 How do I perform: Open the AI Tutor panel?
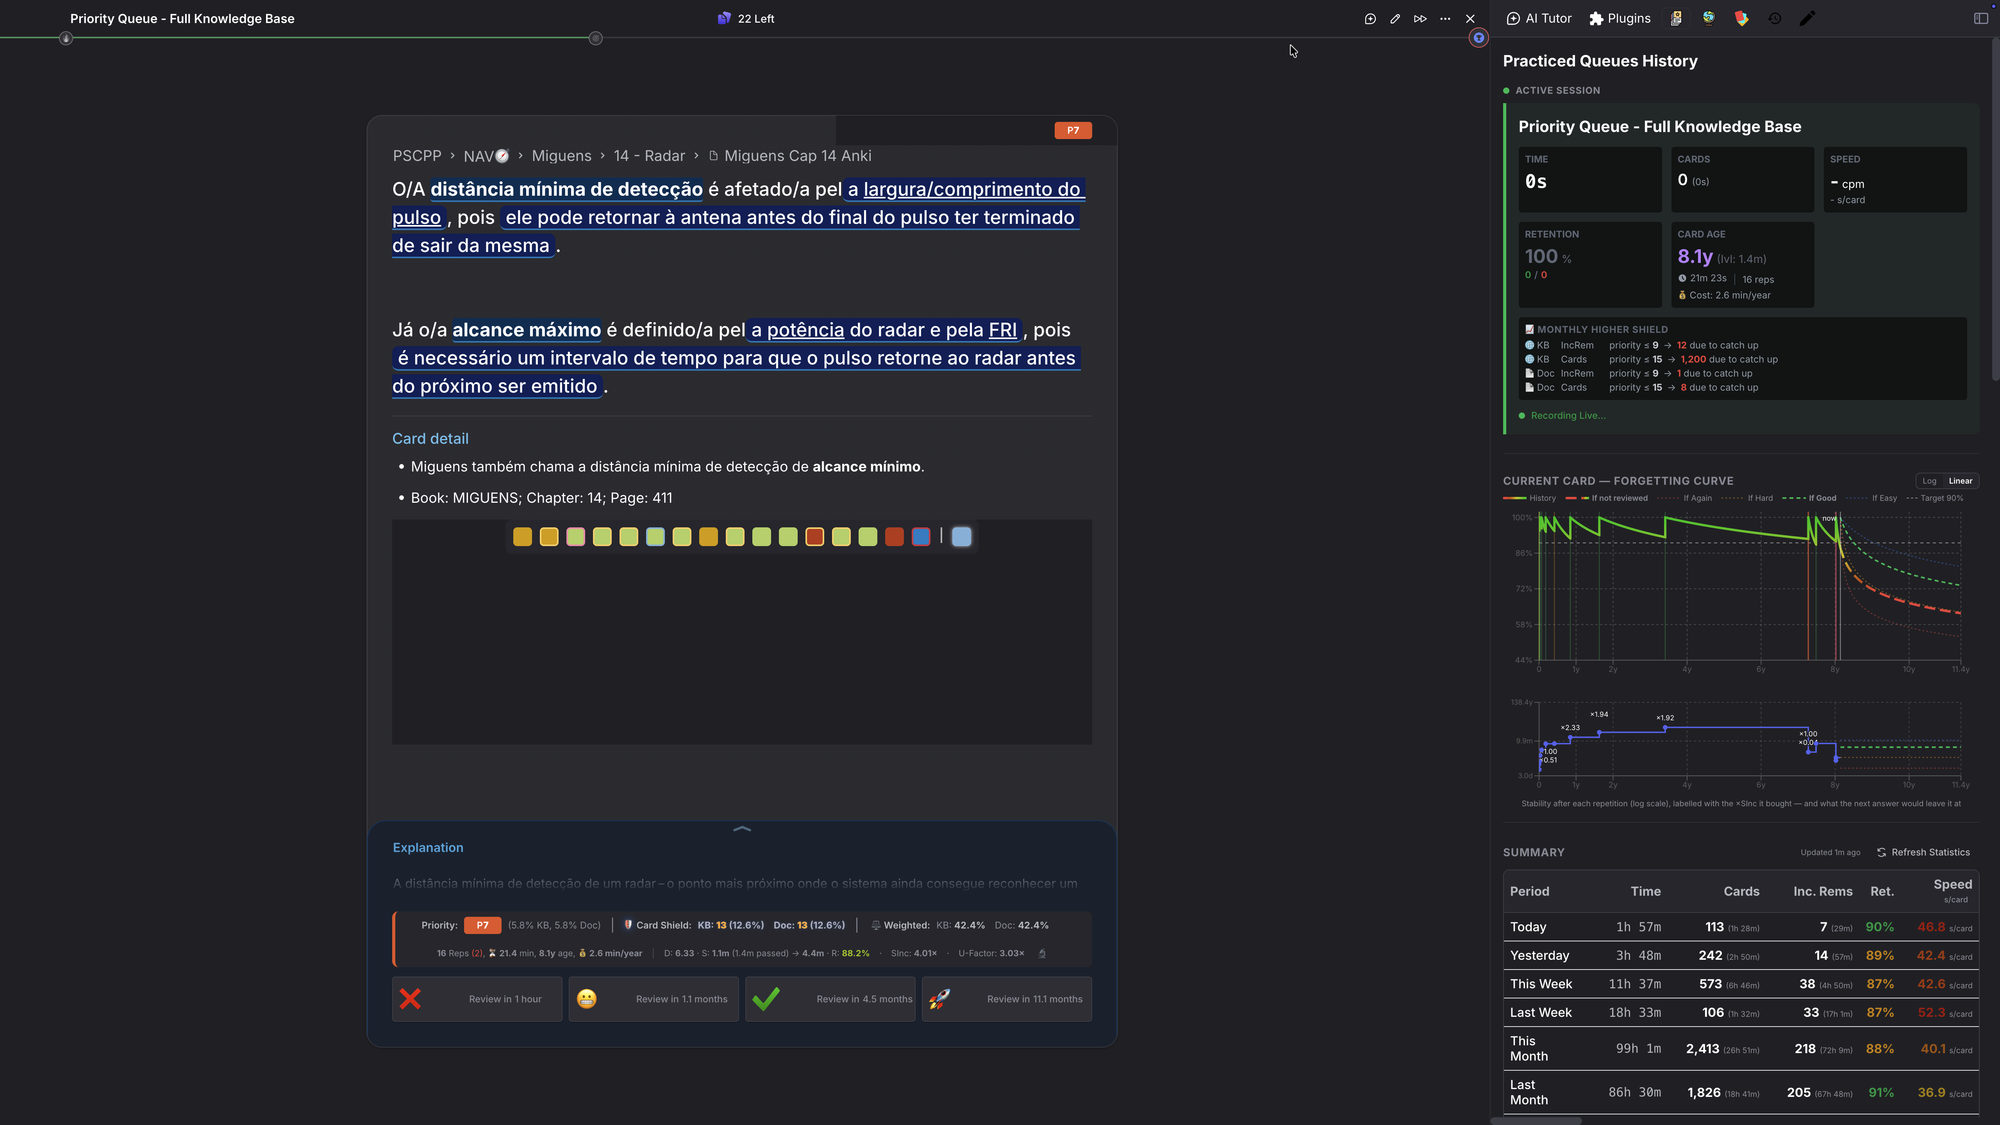(1539, 18)
